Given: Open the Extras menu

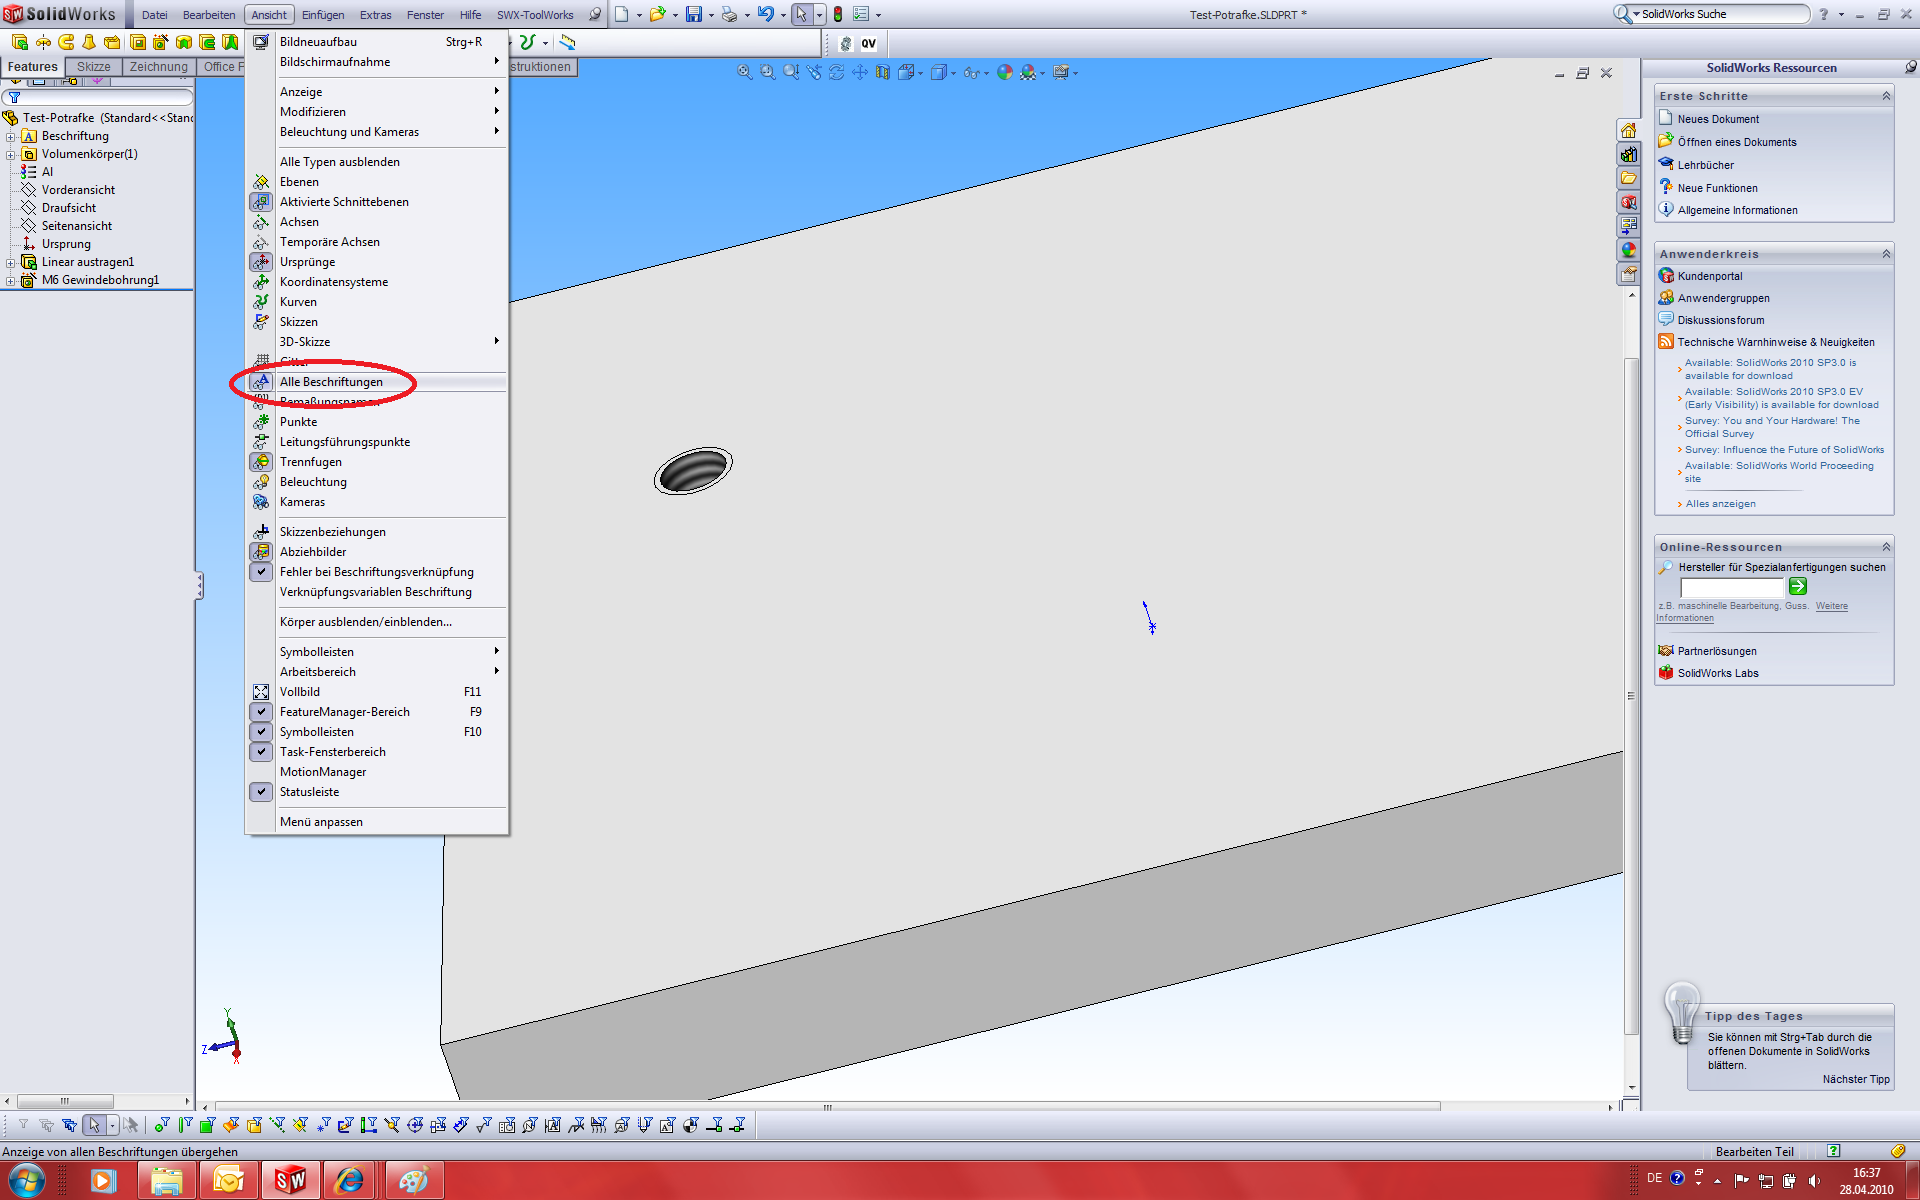Looking at the screenshot, I should pyautogui.click(x=376, y=15).
